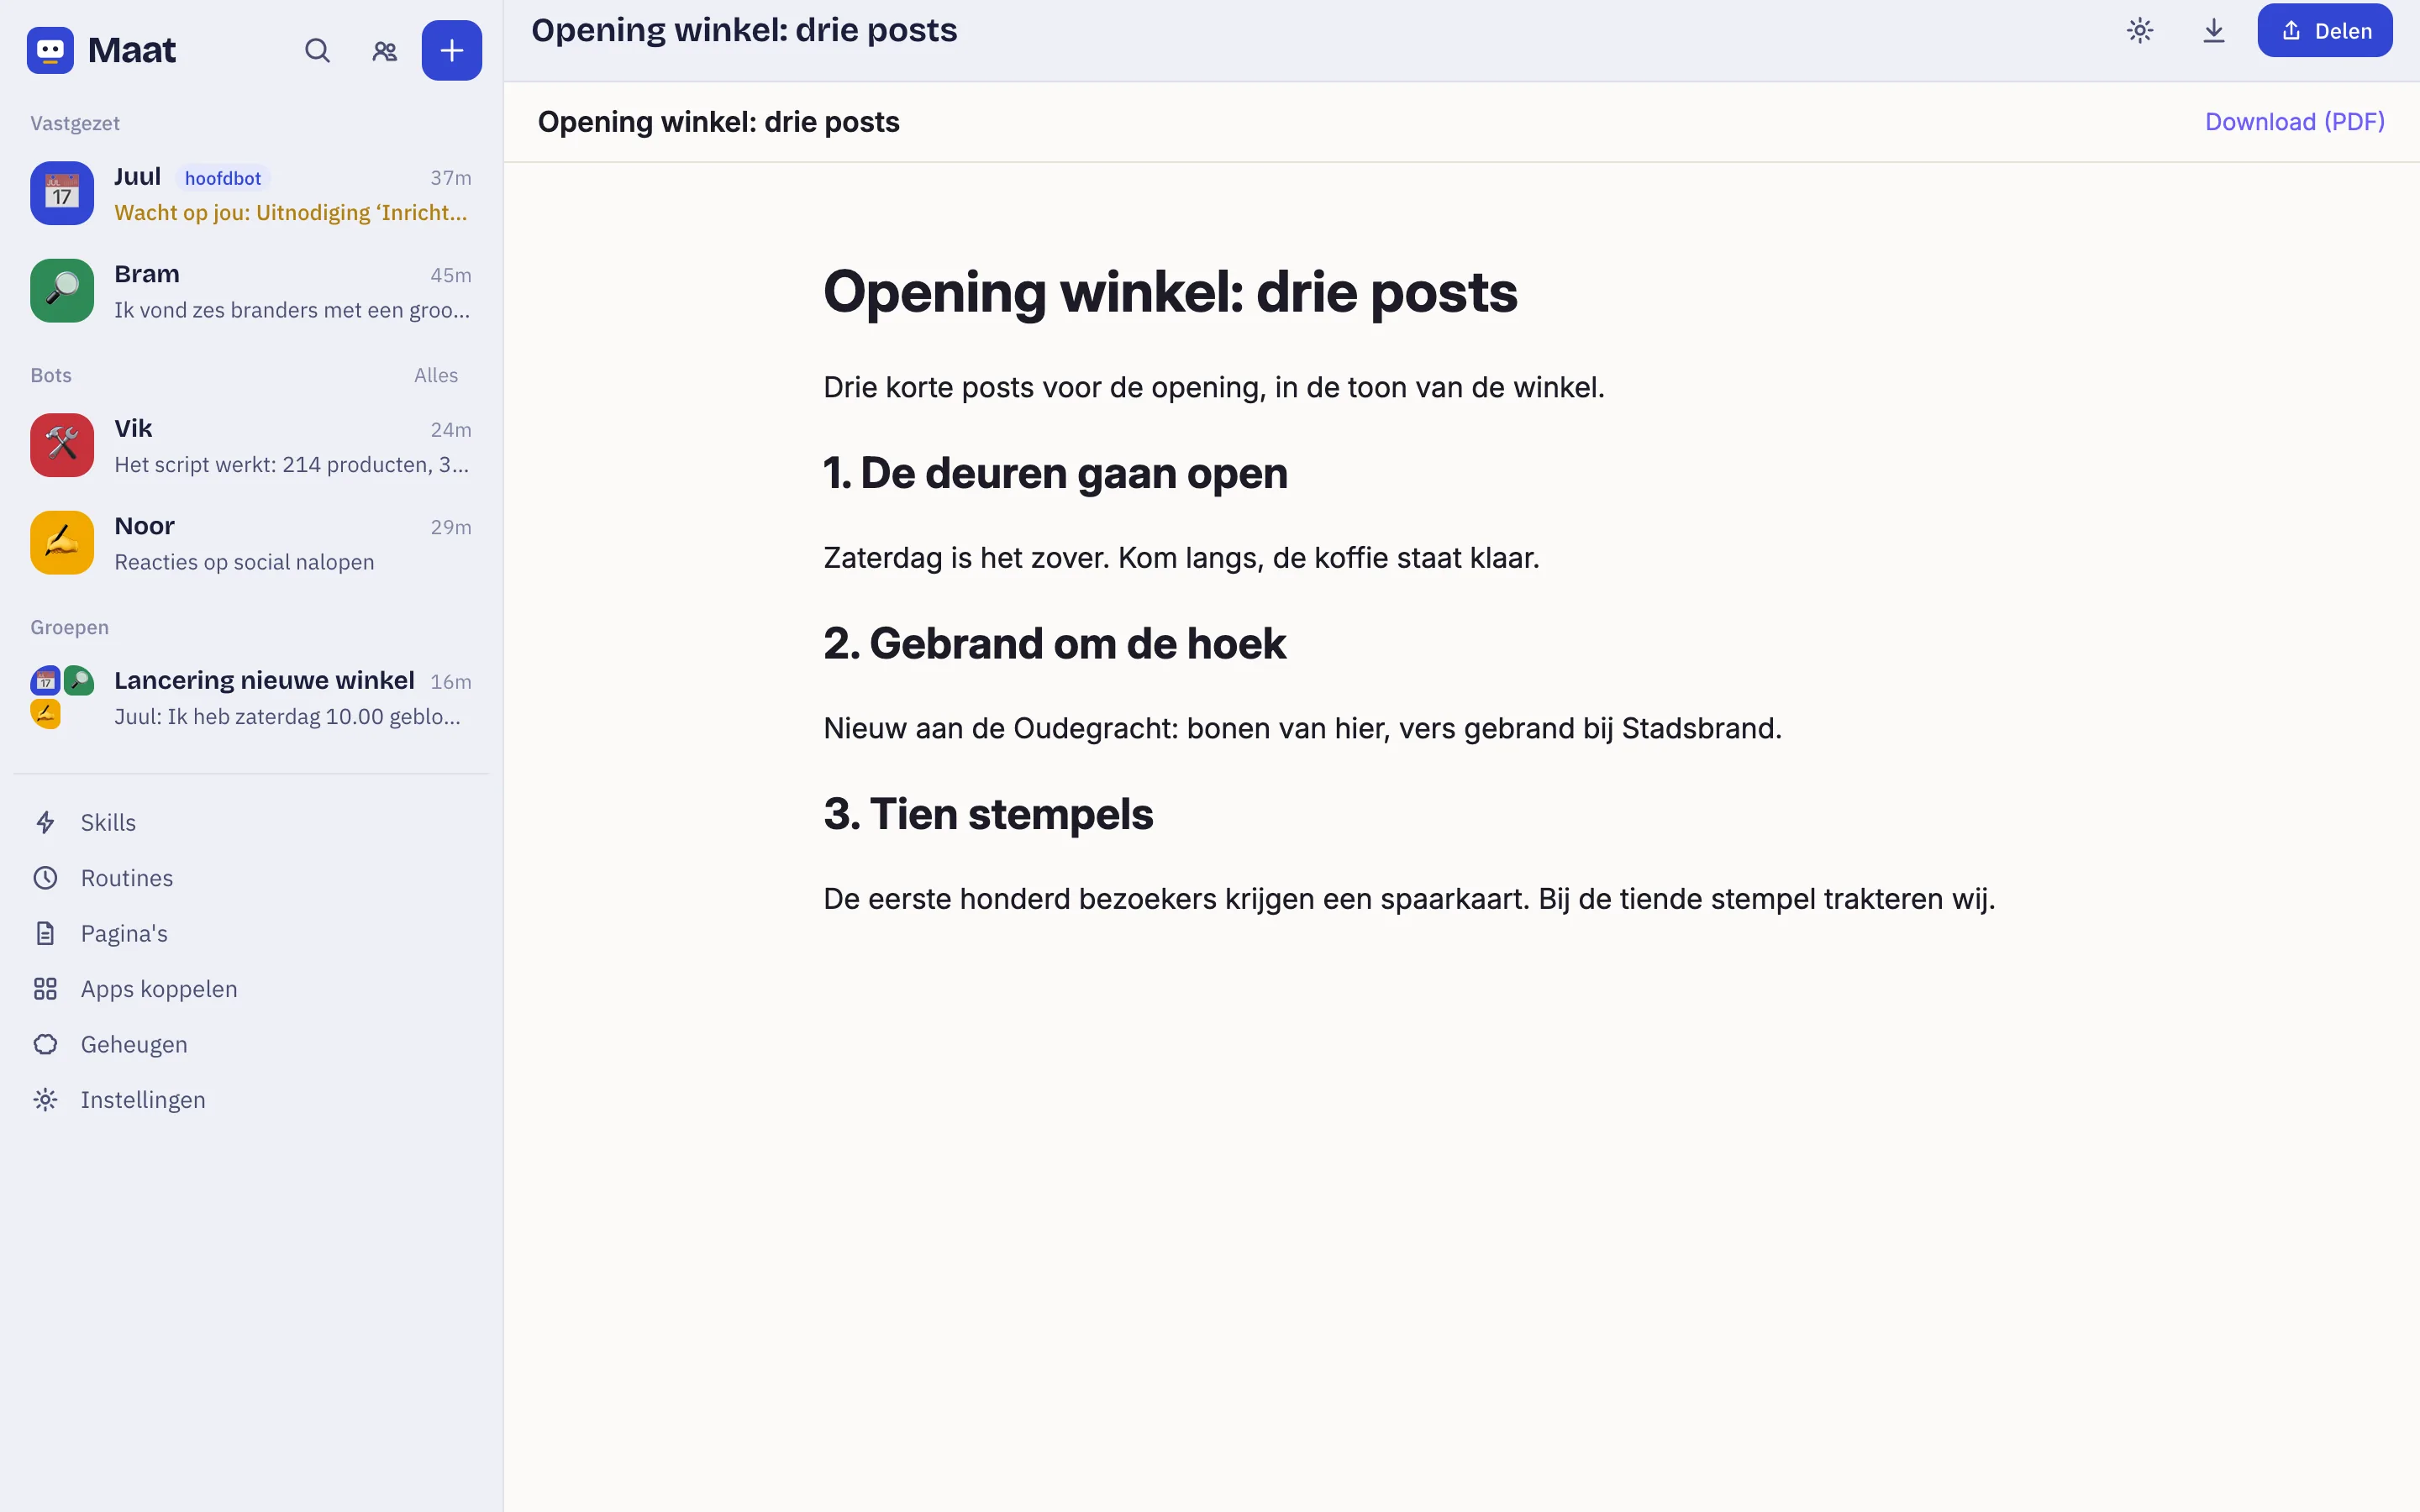Download the page as PDF link
Screen dimensions: 2420x1512
click(2294, 122)
